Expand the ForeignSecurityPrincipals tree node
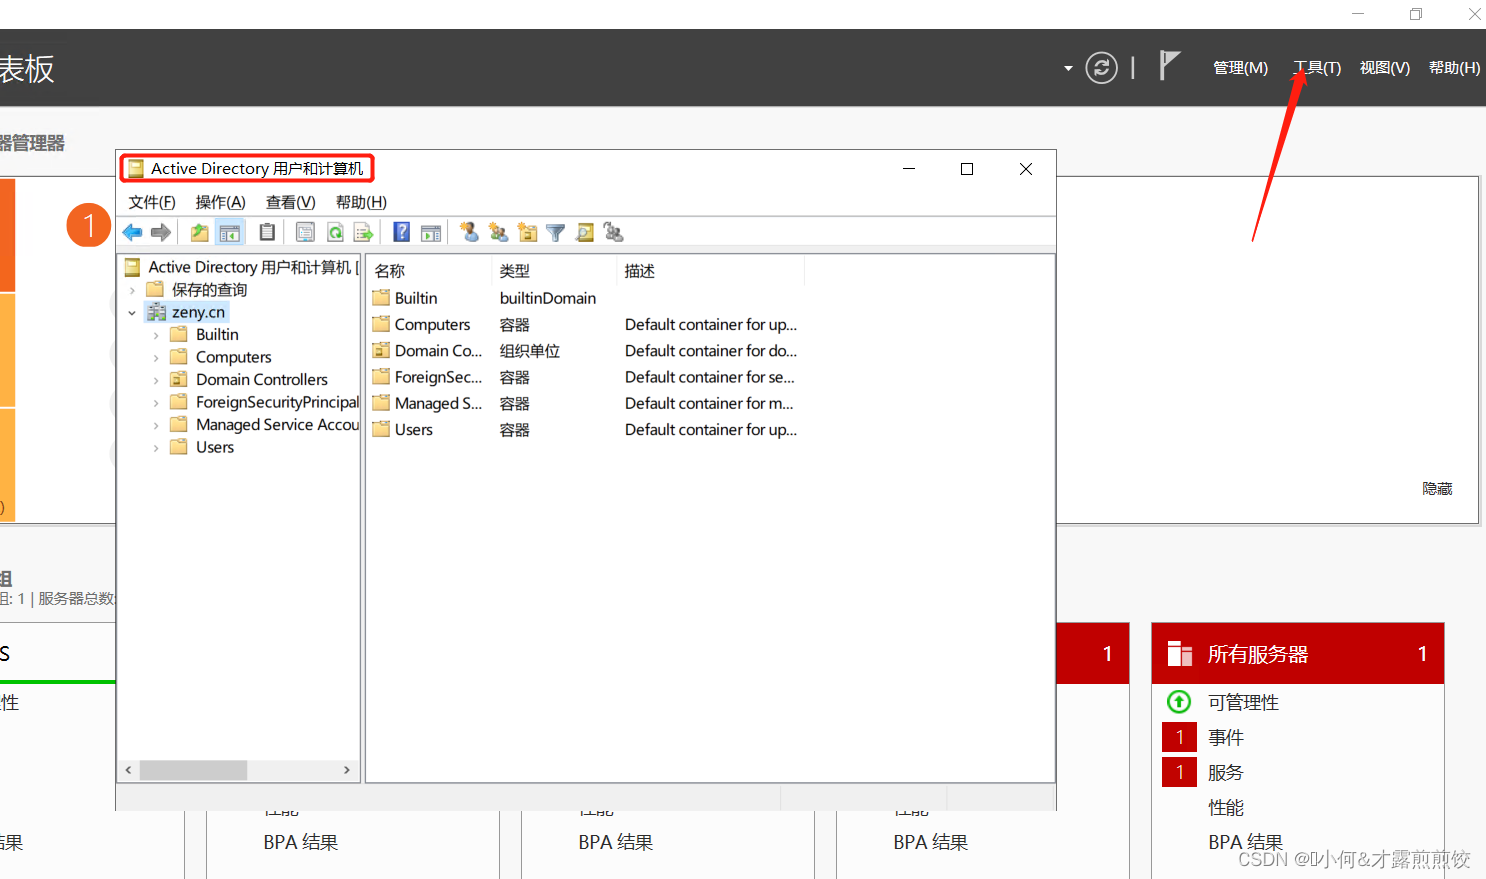Screen dimensions: 1486x879 (x=156, y=403)
